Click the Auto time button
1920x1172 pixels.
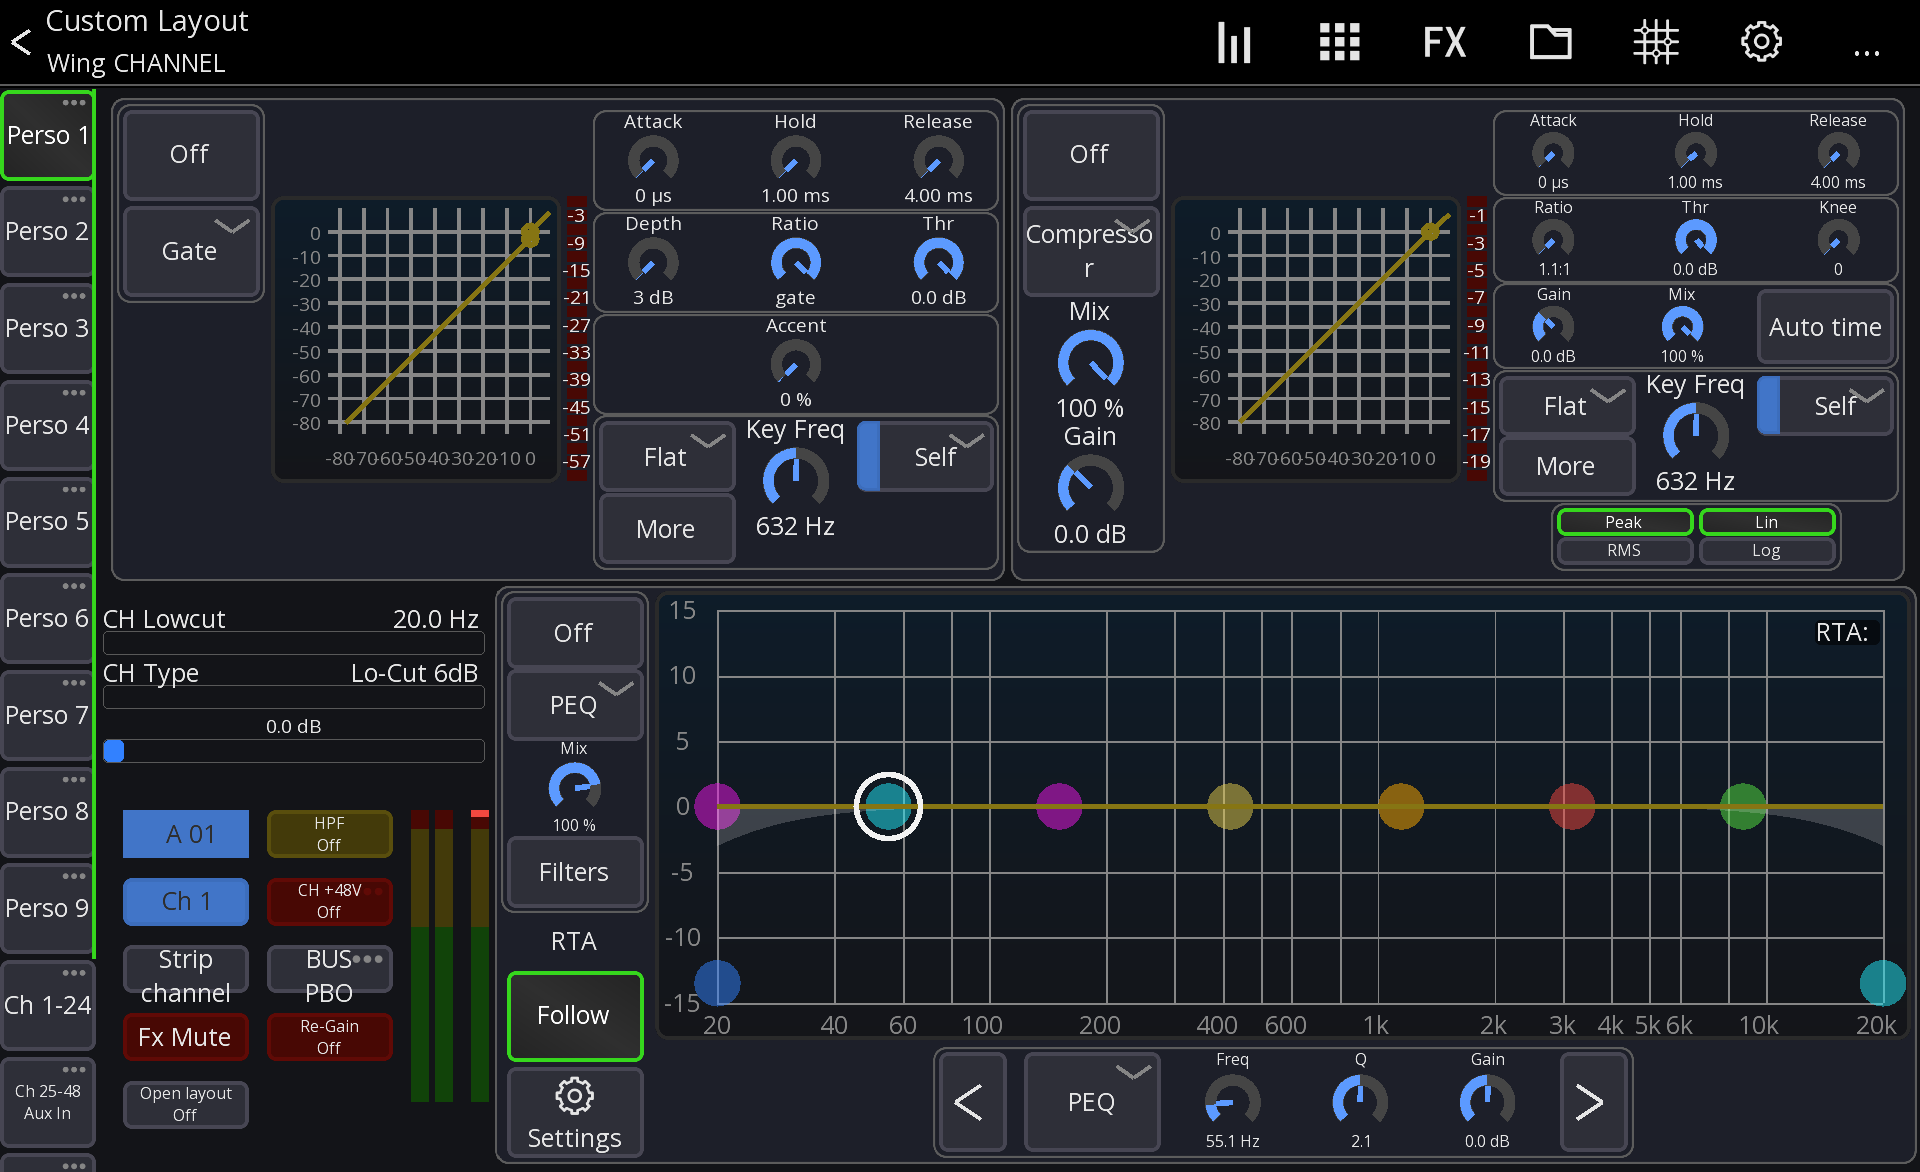click(x=1826, y=327)
